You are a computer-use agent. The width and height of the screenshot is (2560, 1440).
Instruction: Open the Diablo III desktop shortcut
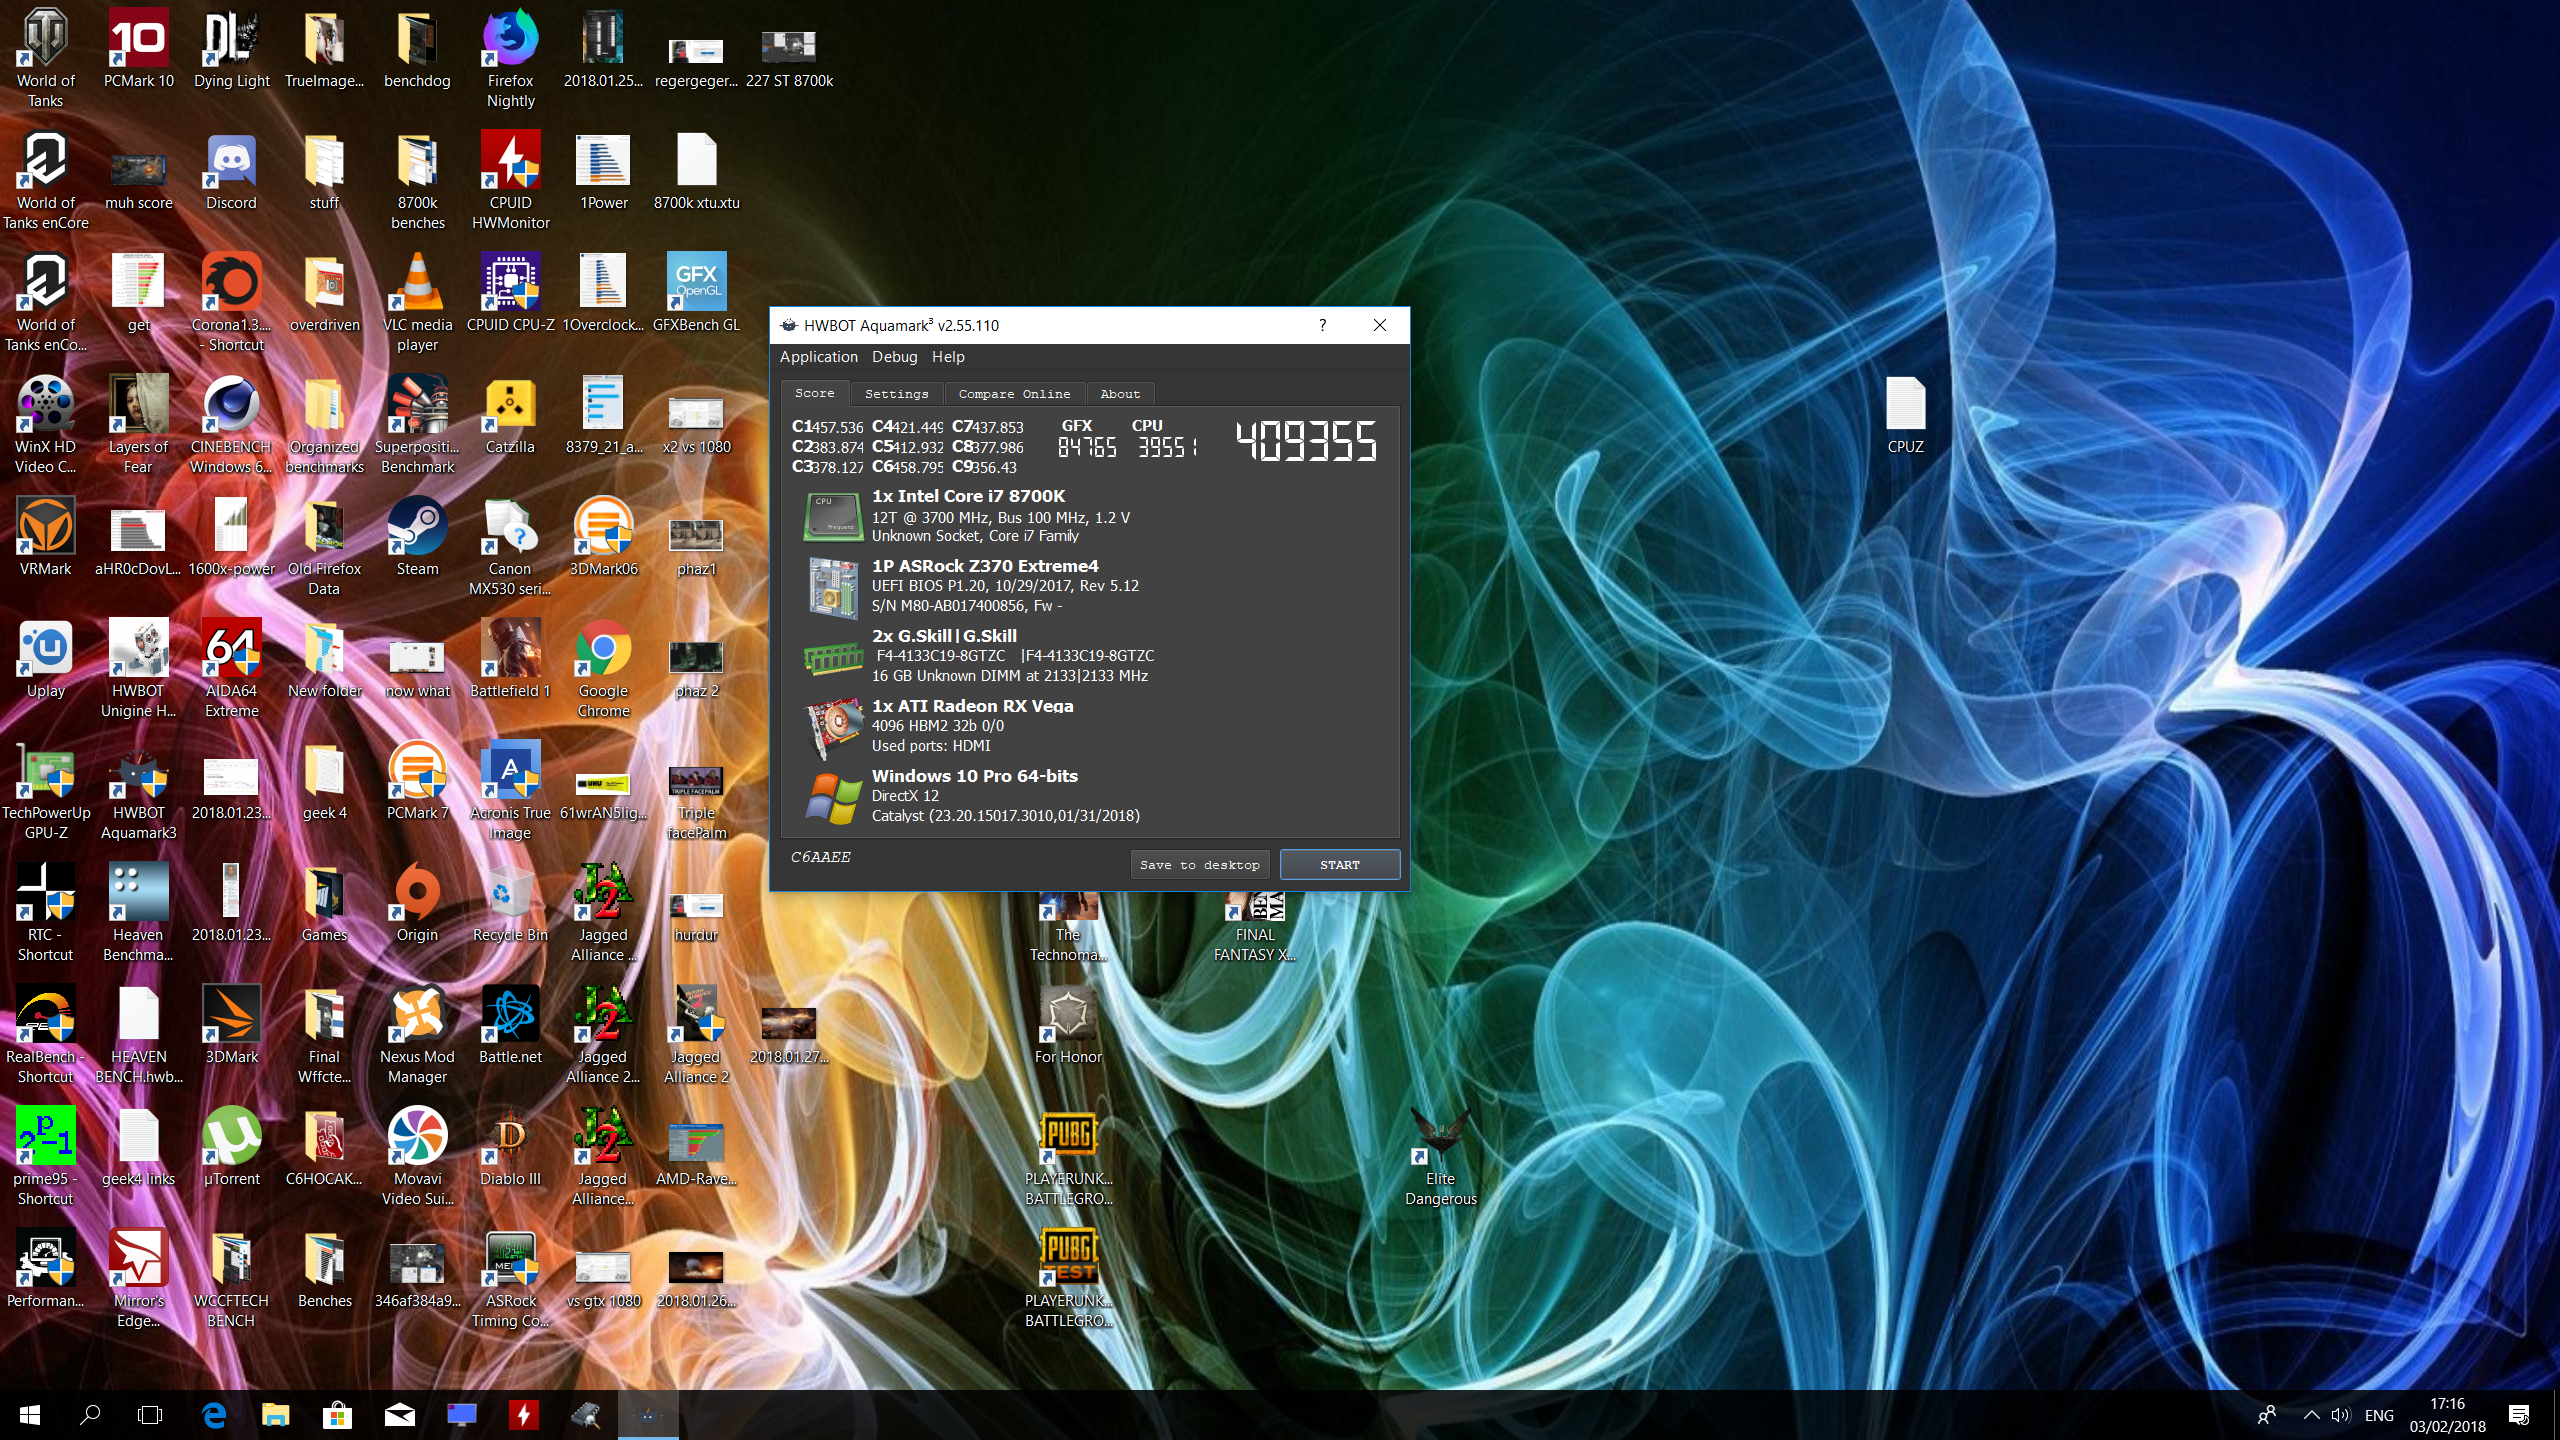(510, 1148)
